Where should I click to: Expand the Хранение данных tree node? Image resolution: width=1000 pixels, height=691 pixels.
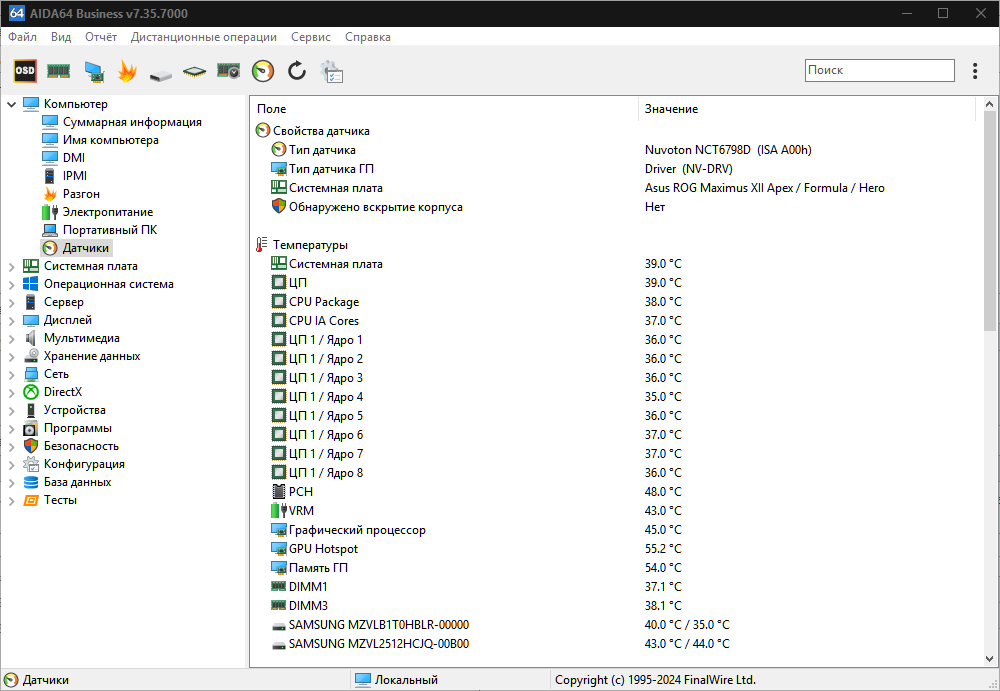point(11,357)
